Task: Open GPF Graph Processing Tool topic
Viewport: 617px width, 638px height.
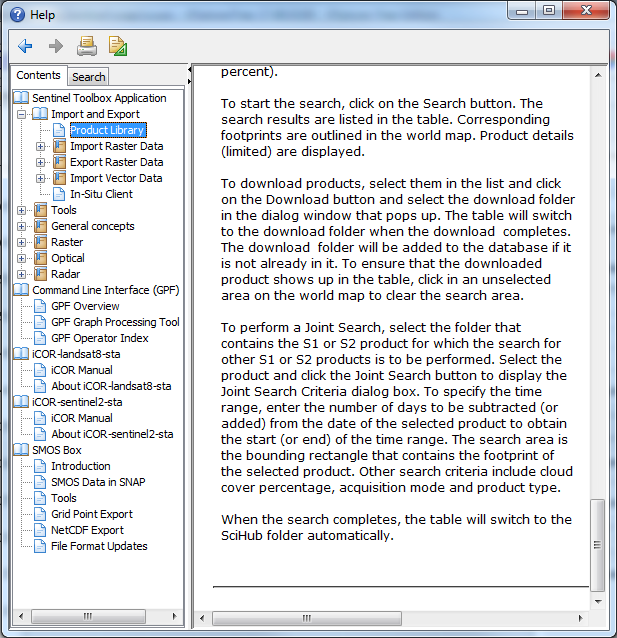Action: 115,322
